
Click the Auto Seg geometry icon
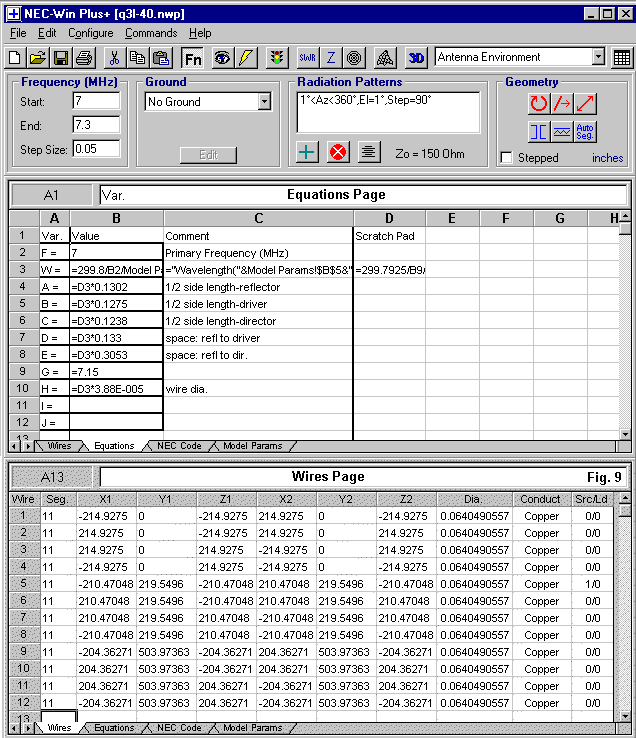click(586, 131)
